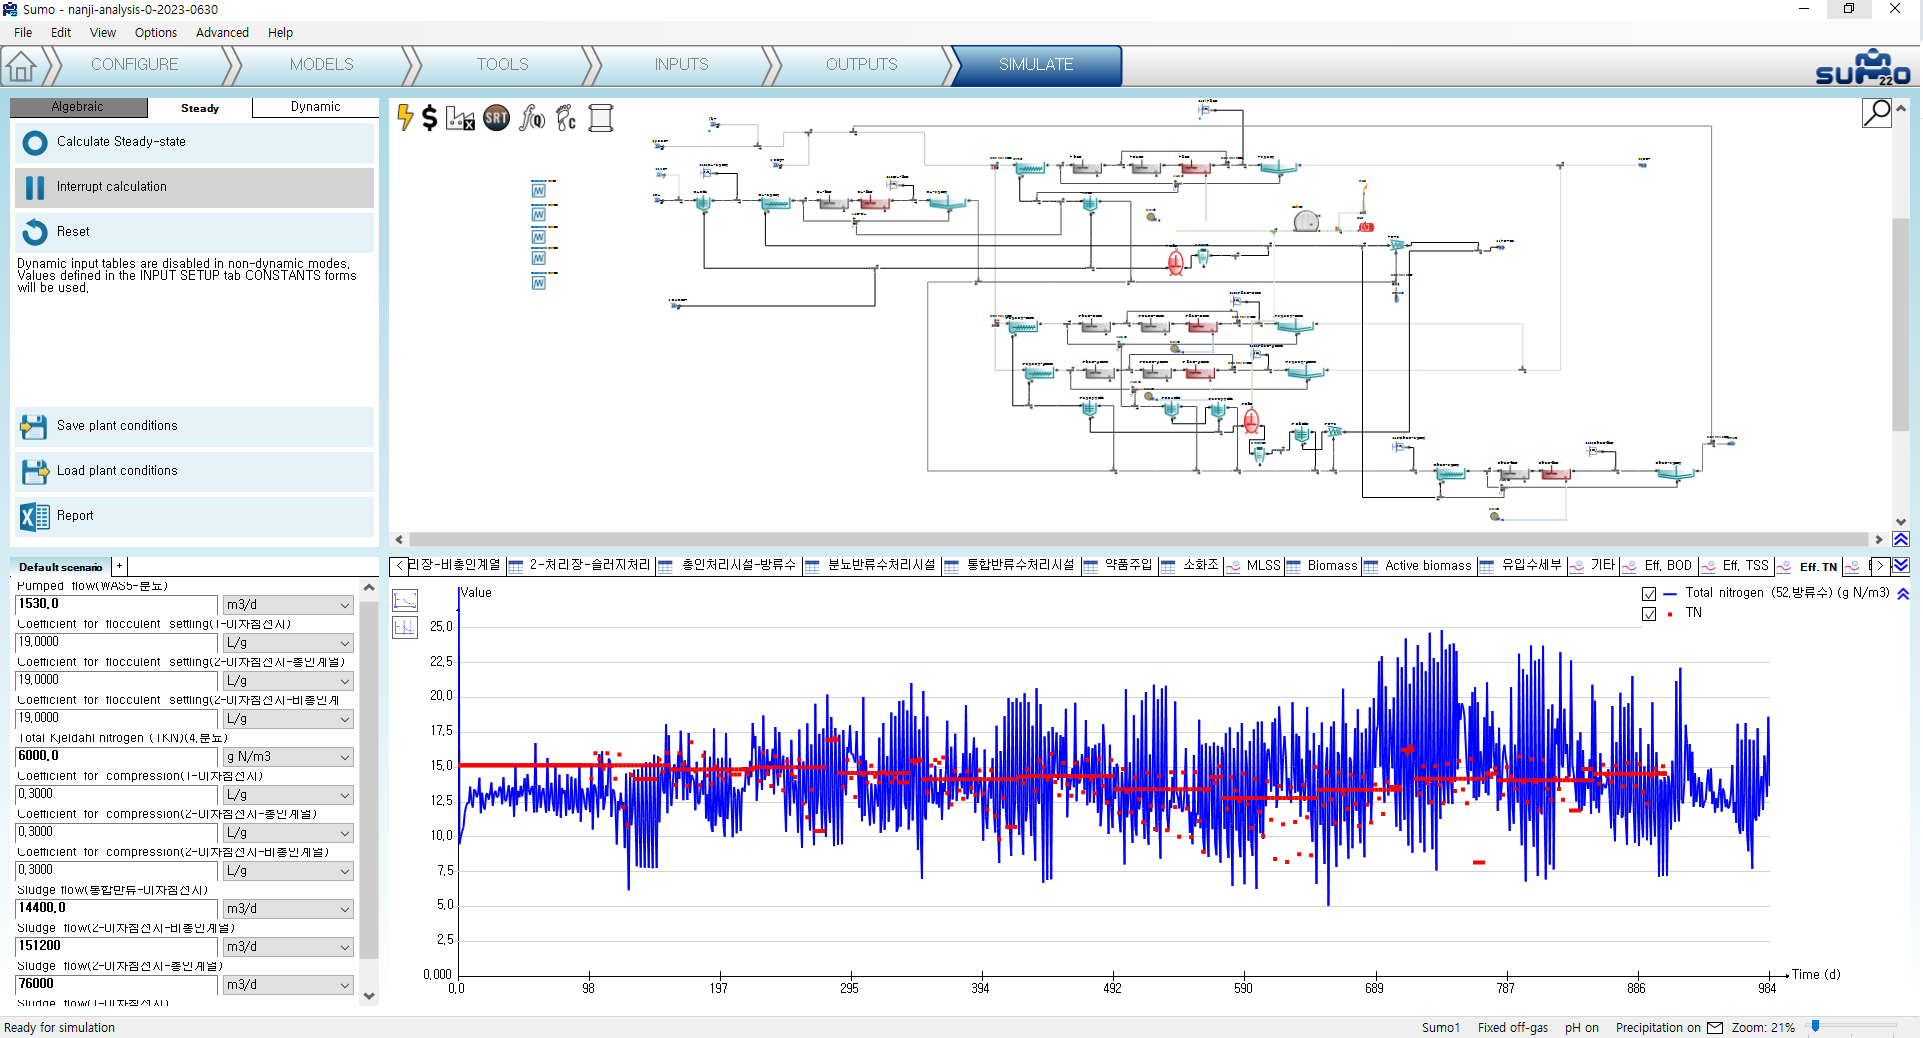Add a new scenario with plus button
This screenshot has width=1923, height=1038.
tap(119, 567)
